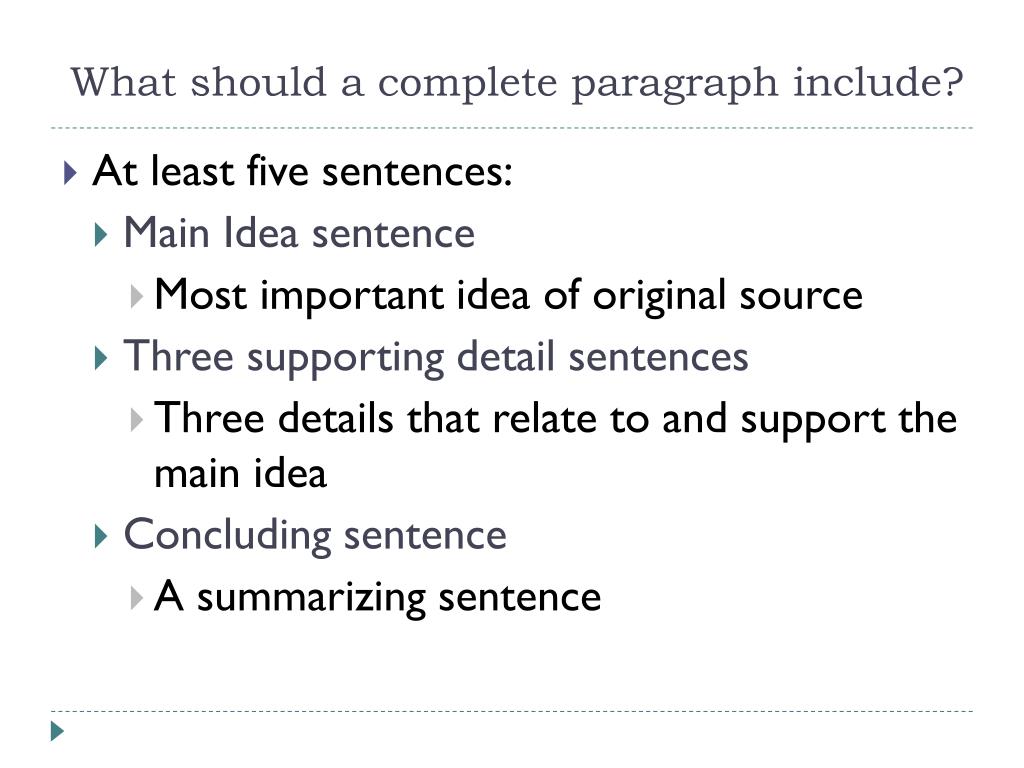Click the teal arrow before 'Main Idea sentence'
The width and height of the screenshot is (1024, 768).
[101, 235]
